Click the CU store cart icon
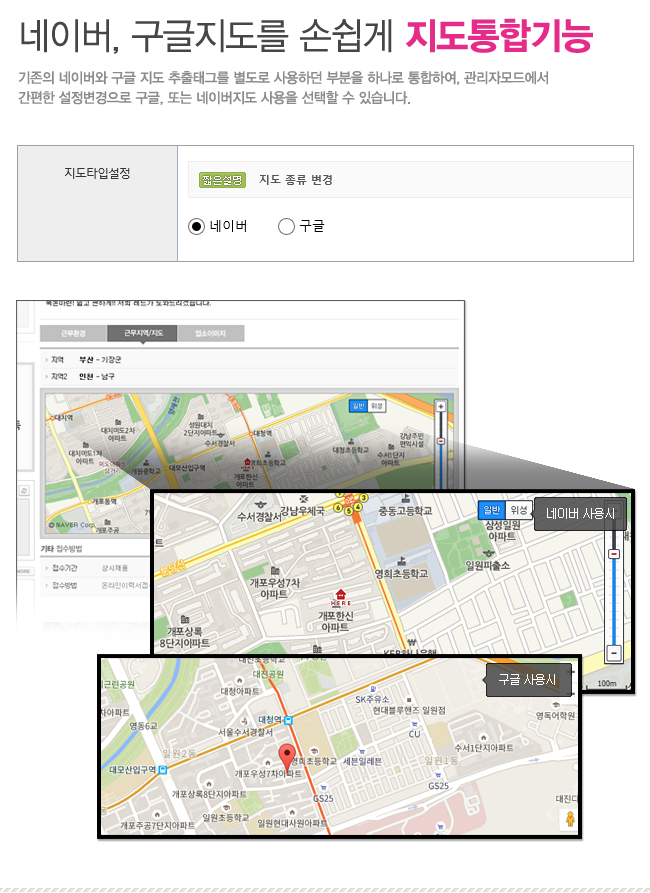650x893 pixels. pos(415,724)
